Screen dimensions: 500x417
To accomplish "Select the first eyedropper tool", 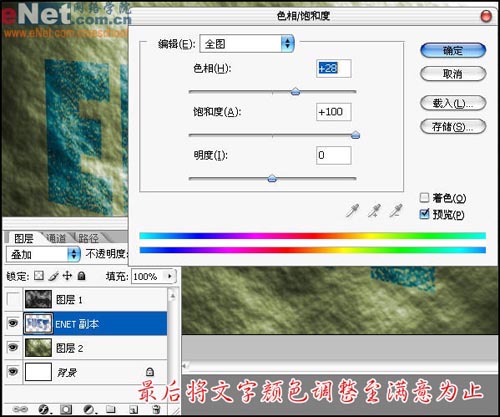I will click(352, 210).
